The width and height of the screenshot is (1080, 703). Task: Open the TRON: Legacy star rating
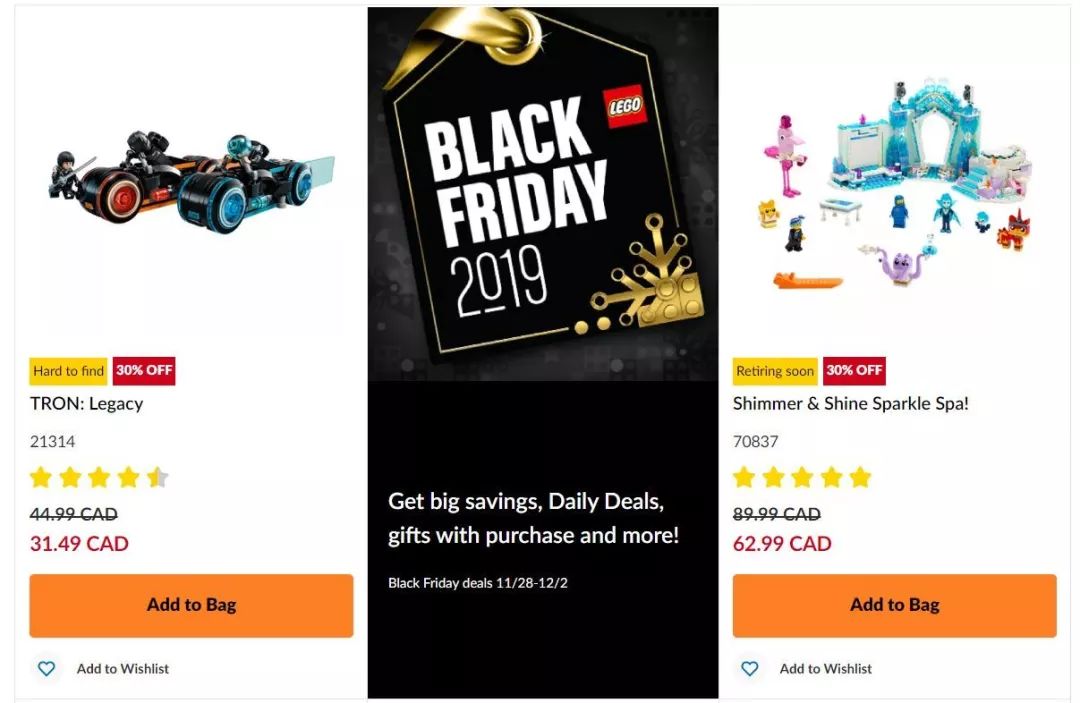coord(99,477)
